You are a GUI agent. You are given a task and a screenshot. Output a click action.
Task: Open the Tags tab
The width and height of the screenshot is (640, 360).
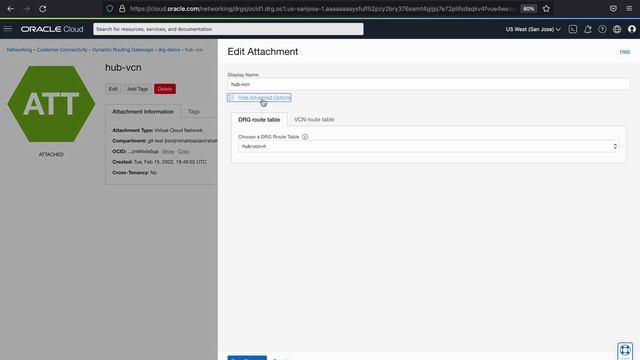tap(194, 111)
